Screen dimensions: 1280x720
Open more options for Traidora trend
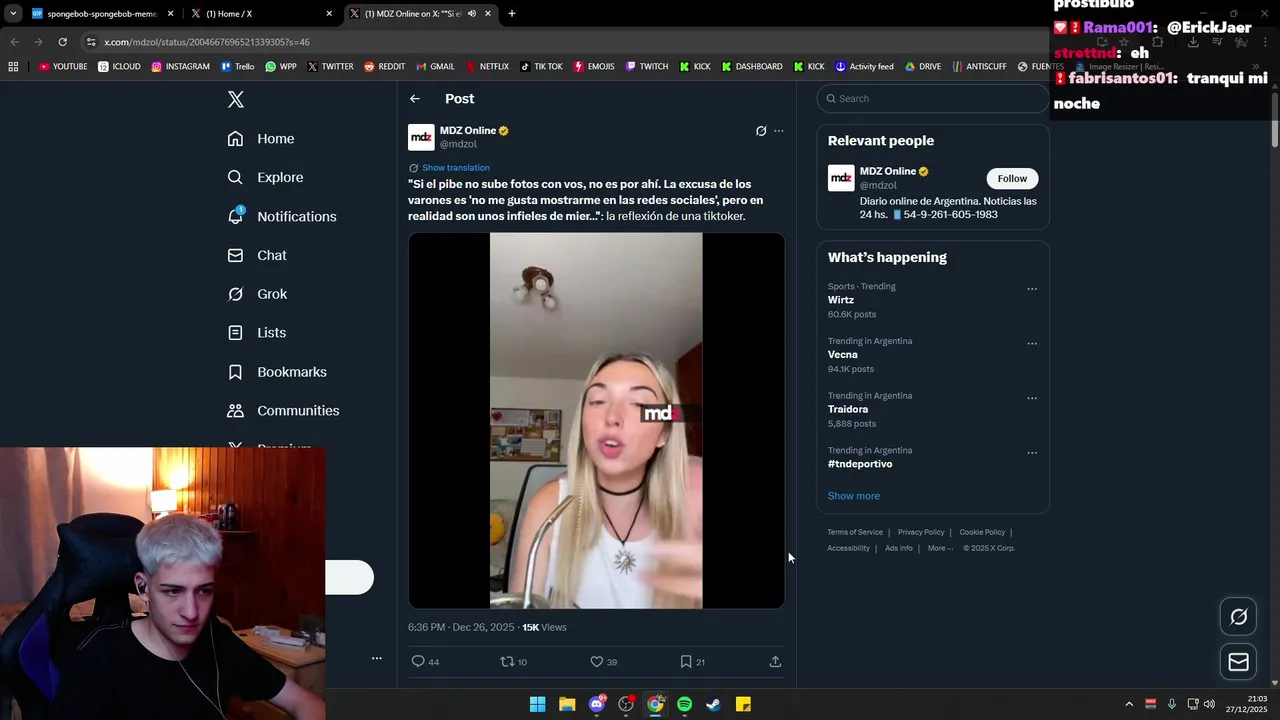click(x=1032, y=398)
